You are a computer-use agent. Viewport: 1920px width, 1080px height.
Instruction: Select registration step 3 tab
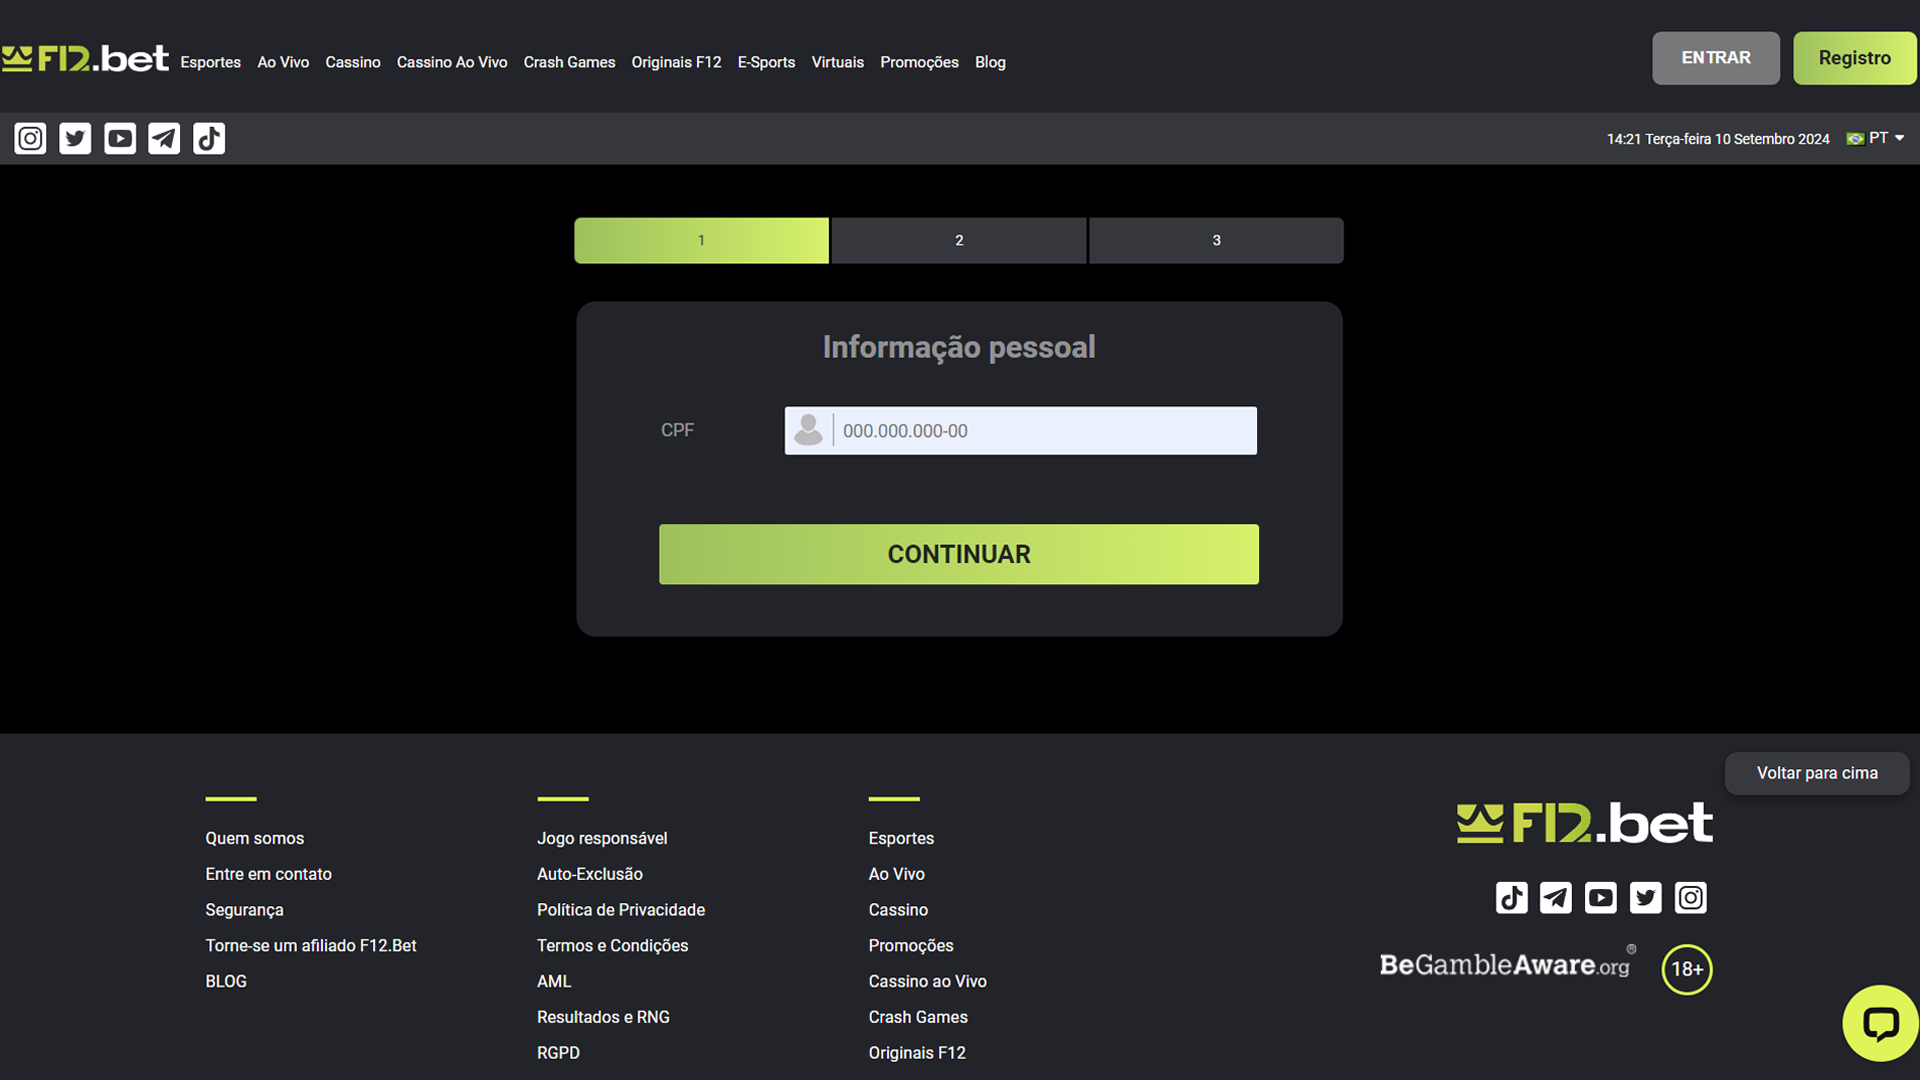point(1215,240)
